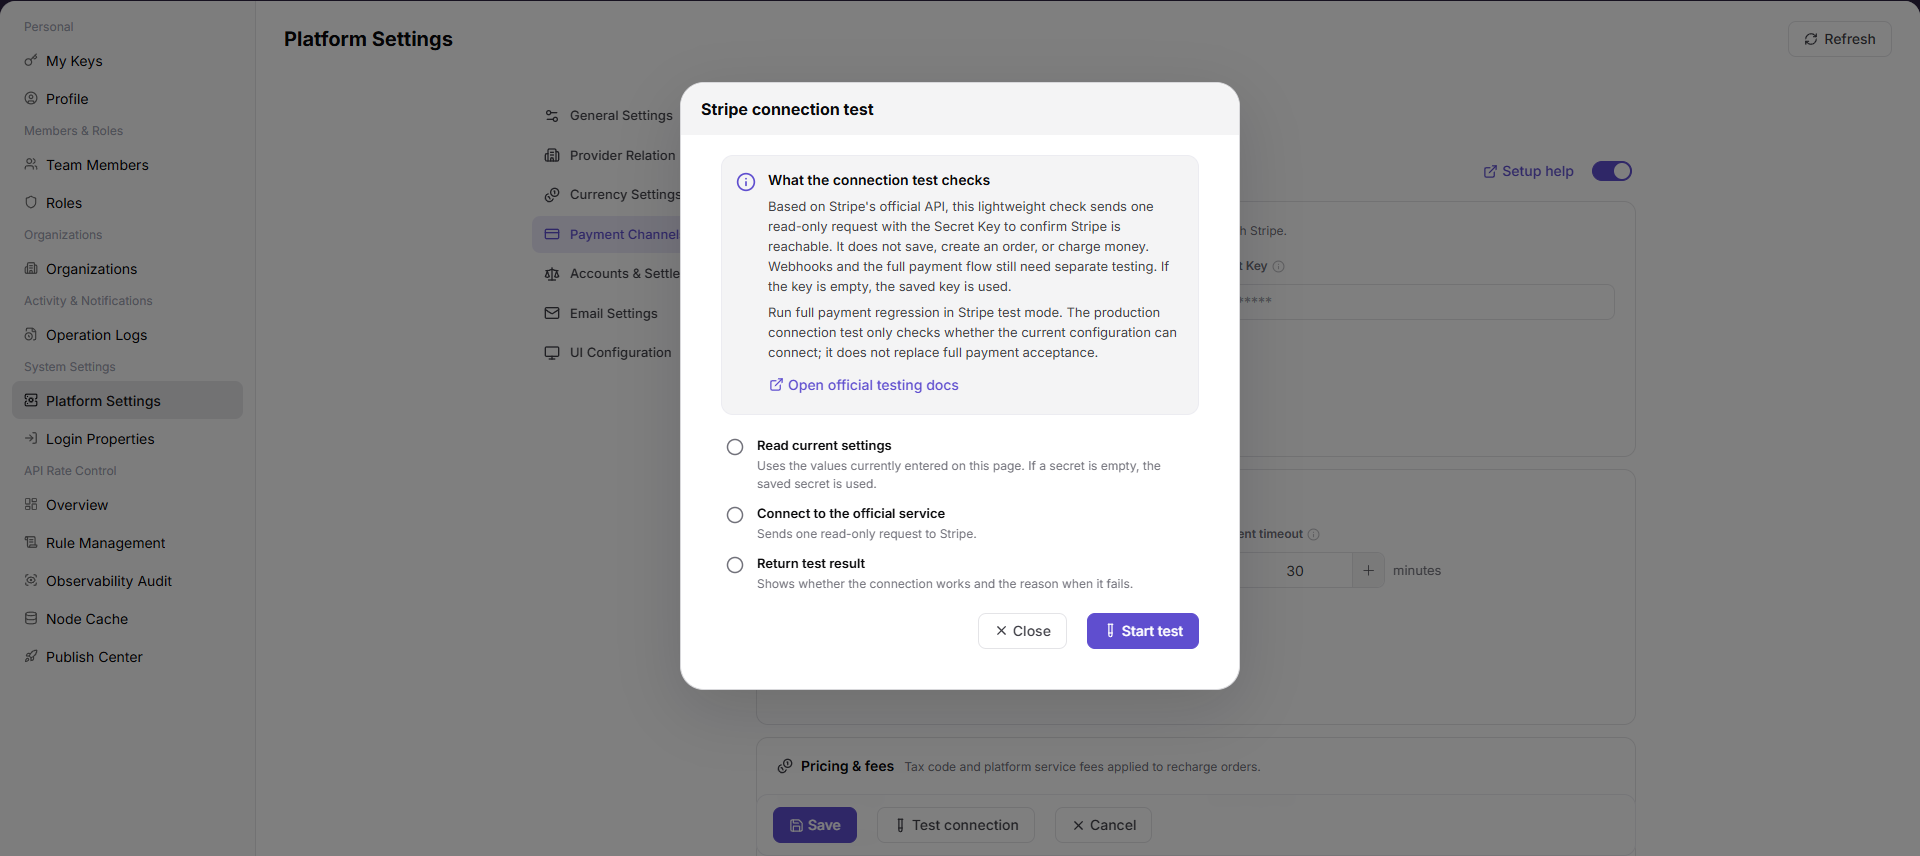Go to Team Members
The width and height of the screenshot is (1920, 856).
[x=127, y=165]
